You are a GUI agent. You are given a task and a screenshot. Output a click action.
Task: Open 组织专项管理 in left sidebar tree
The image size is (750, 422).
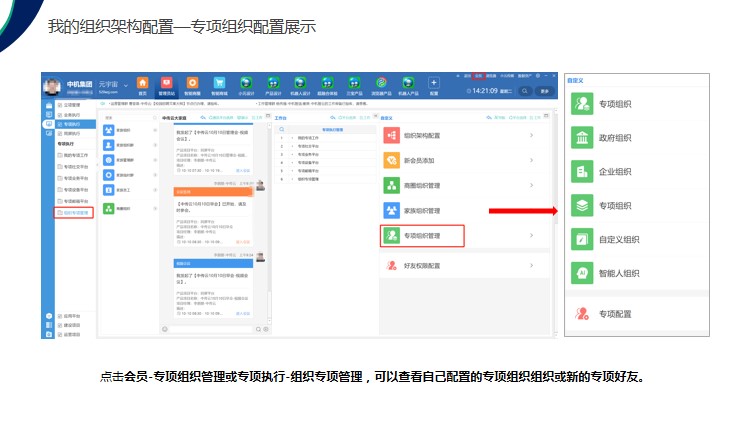click(74, 212)
